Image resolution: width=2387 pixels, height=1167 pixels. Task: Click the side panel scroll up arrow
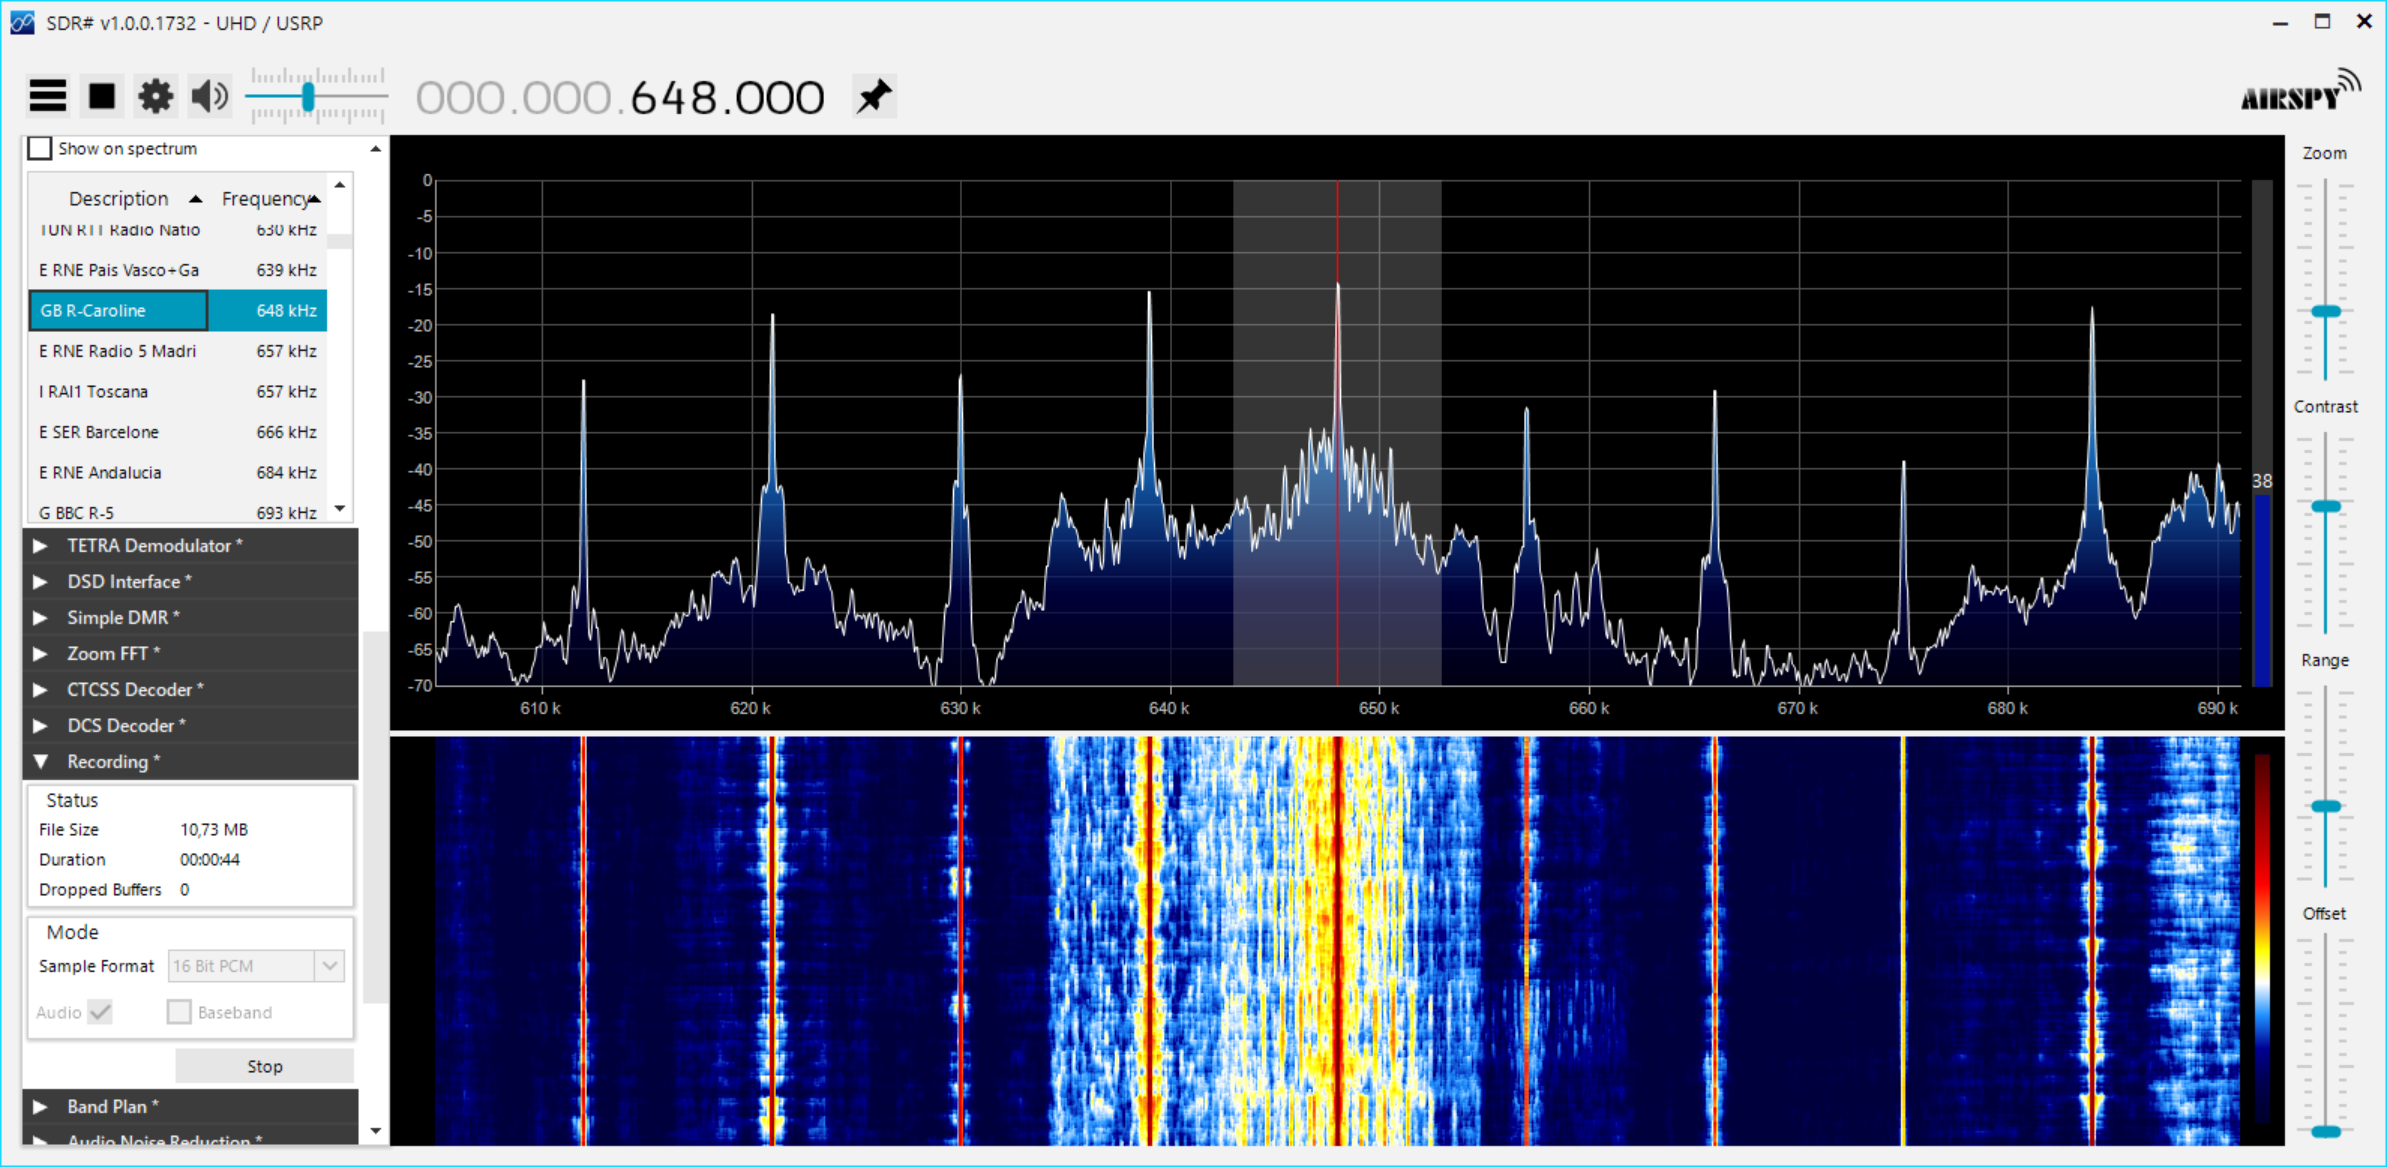375,148
